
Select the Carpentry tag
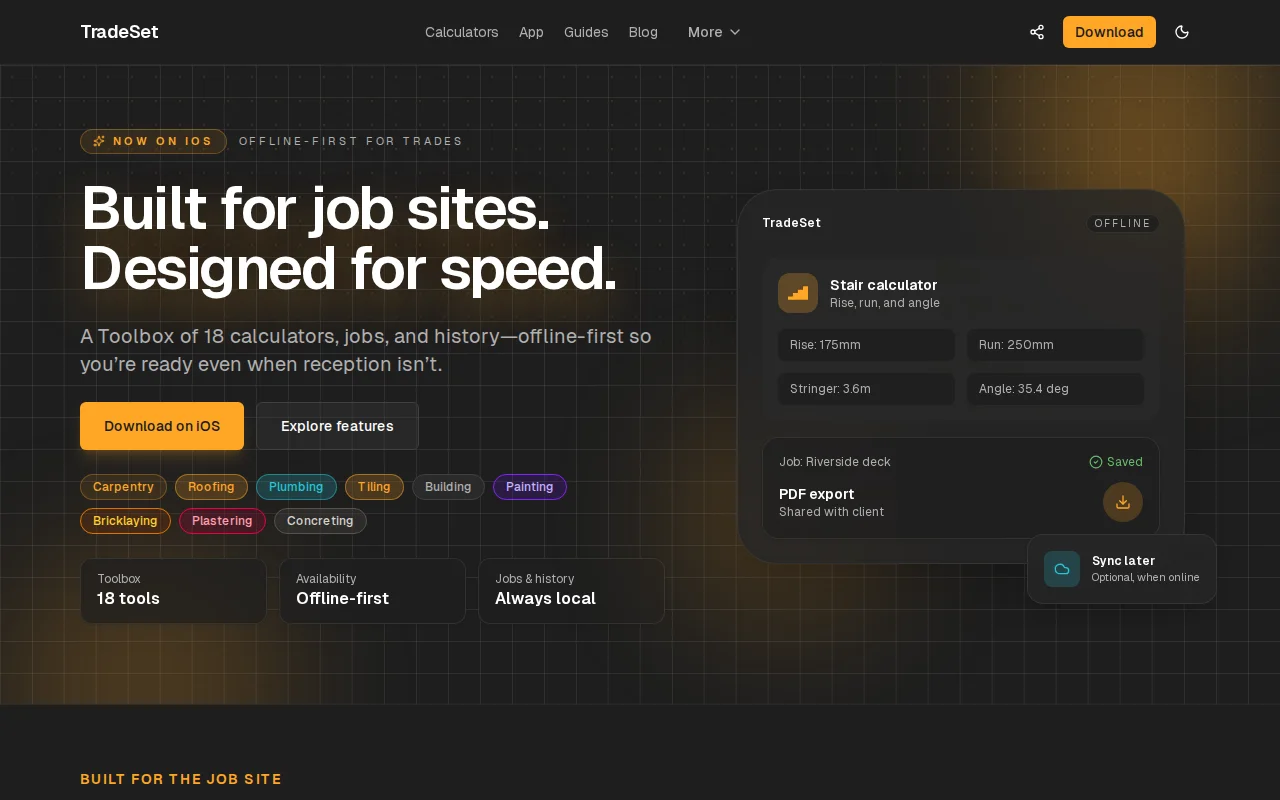[x=123, y=487]
